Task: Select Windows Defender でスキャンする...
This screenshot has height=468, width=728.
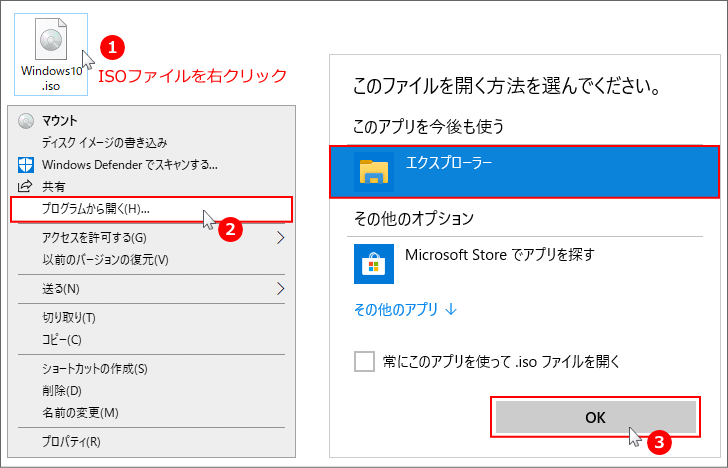Action: coord(152,164)
